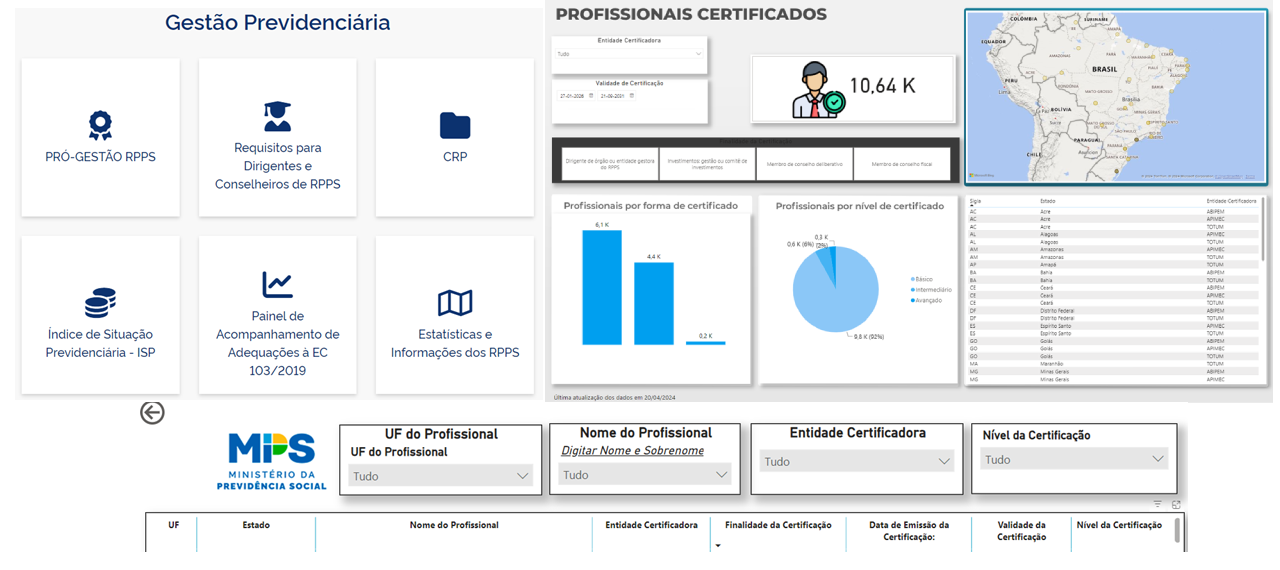Click the graduate icon for Requisitos para Dirigentes
This screenshot has height=570, width=1280.
277,116
